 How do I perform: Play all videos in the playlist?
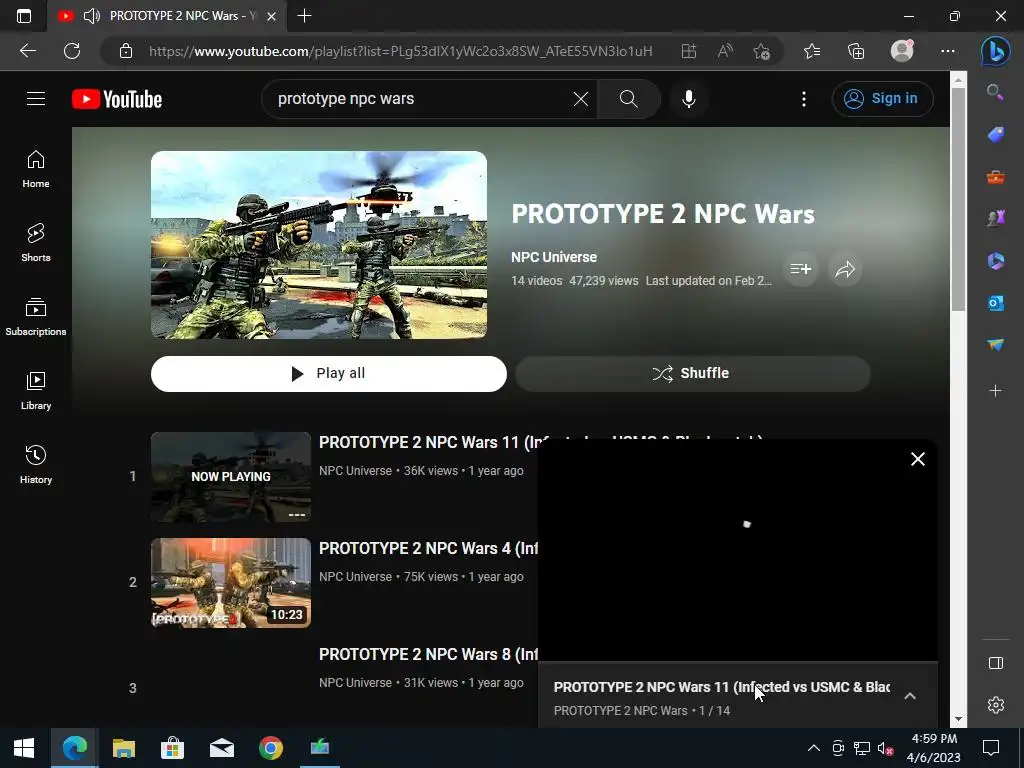tap(328, 374)
